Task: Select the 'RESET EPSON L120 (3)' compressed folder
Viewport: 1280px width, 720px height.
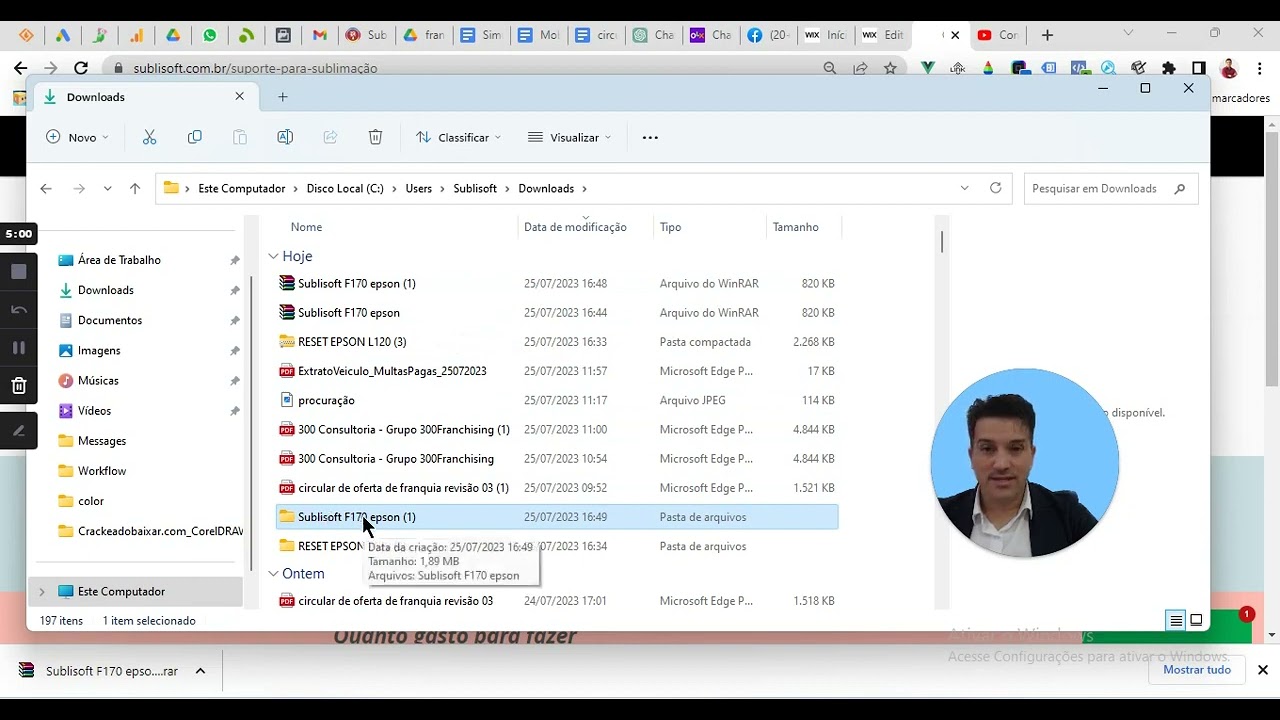Action: (556, 342)
